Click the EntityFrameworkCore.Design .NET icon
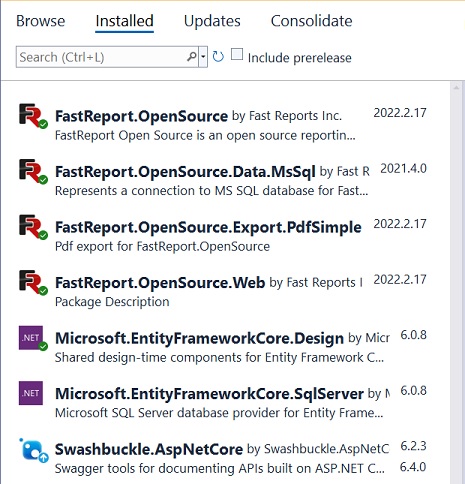Image resolution: width=465 pixels, height=484 pixels. tap(32, 338)
